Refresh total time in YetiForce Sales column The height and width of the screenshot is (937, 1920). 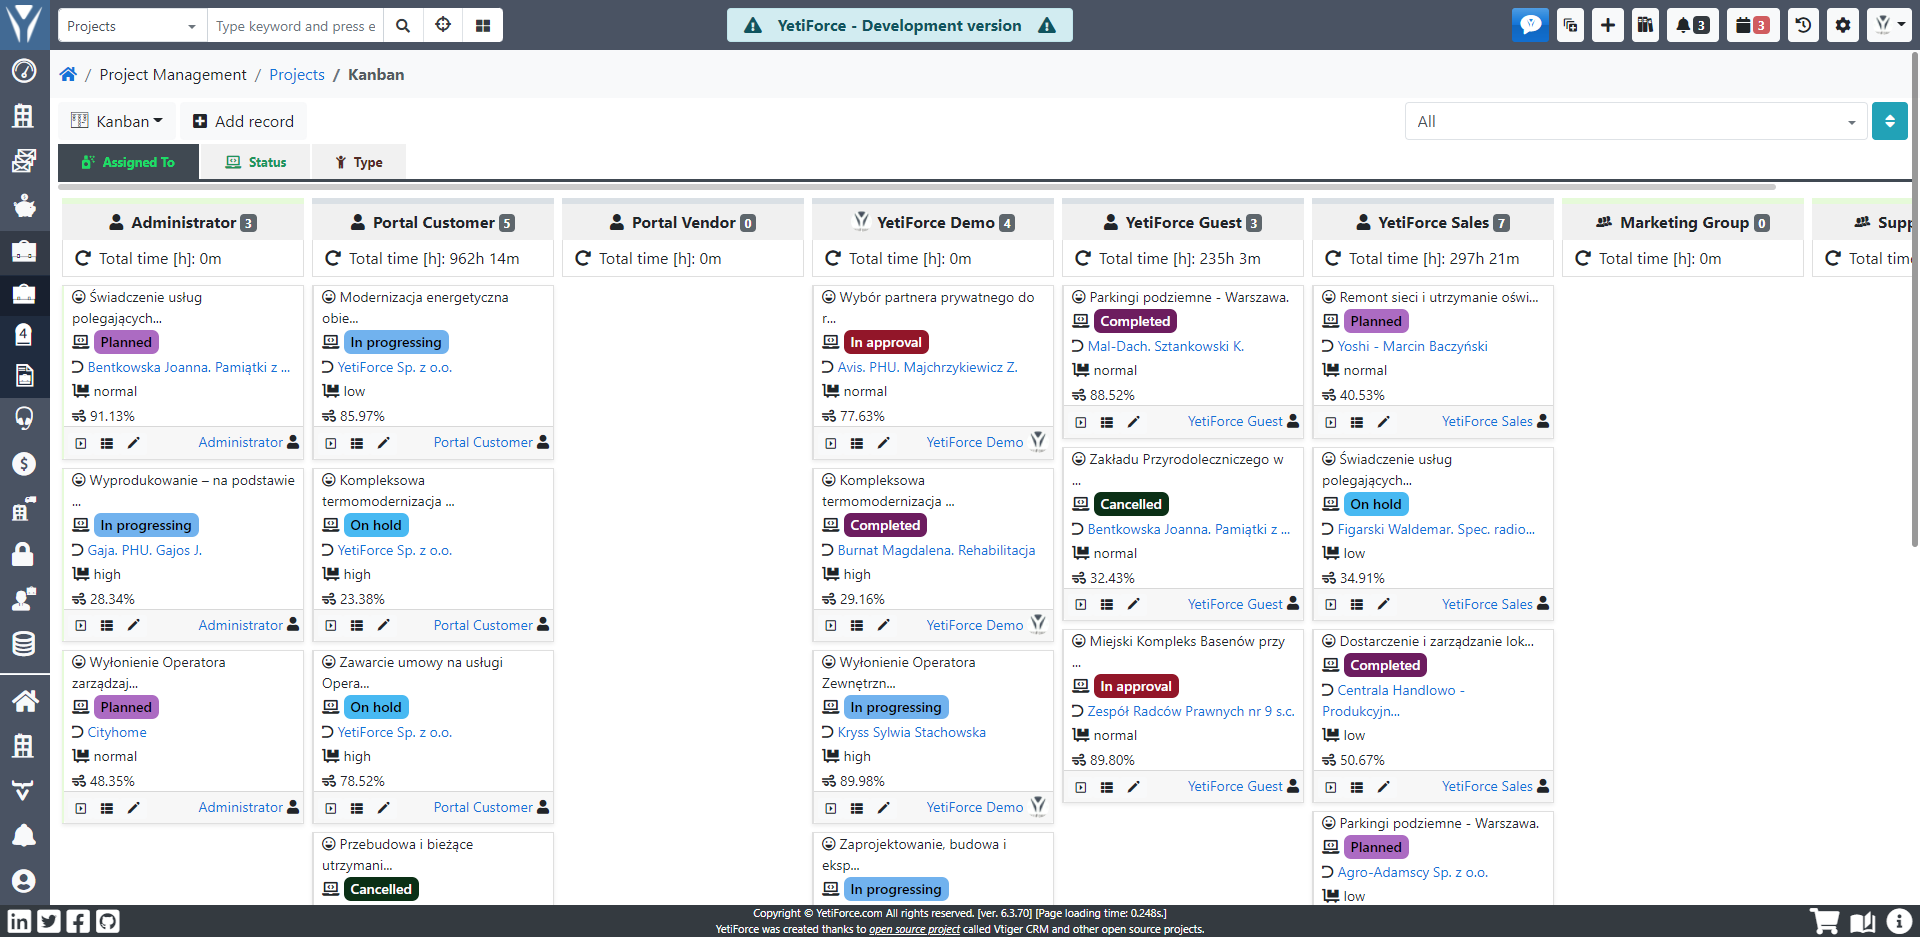click(x=1333, y=259)
